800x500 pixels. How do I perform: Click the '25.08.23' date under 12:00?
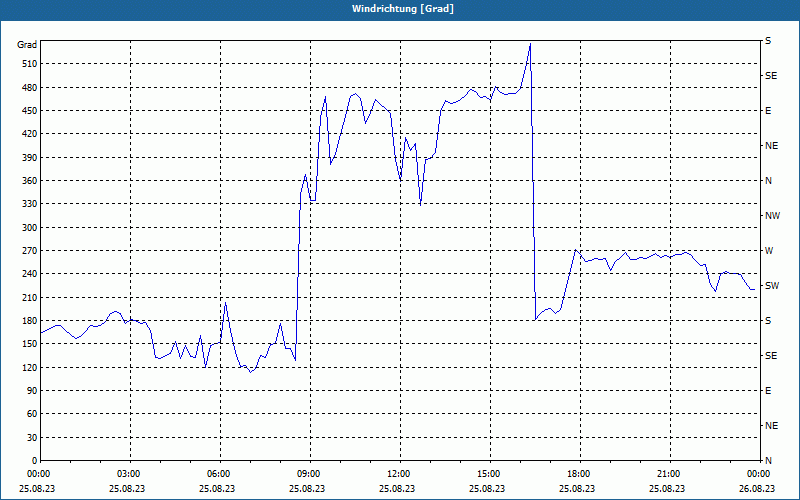[x=397, y=488]
